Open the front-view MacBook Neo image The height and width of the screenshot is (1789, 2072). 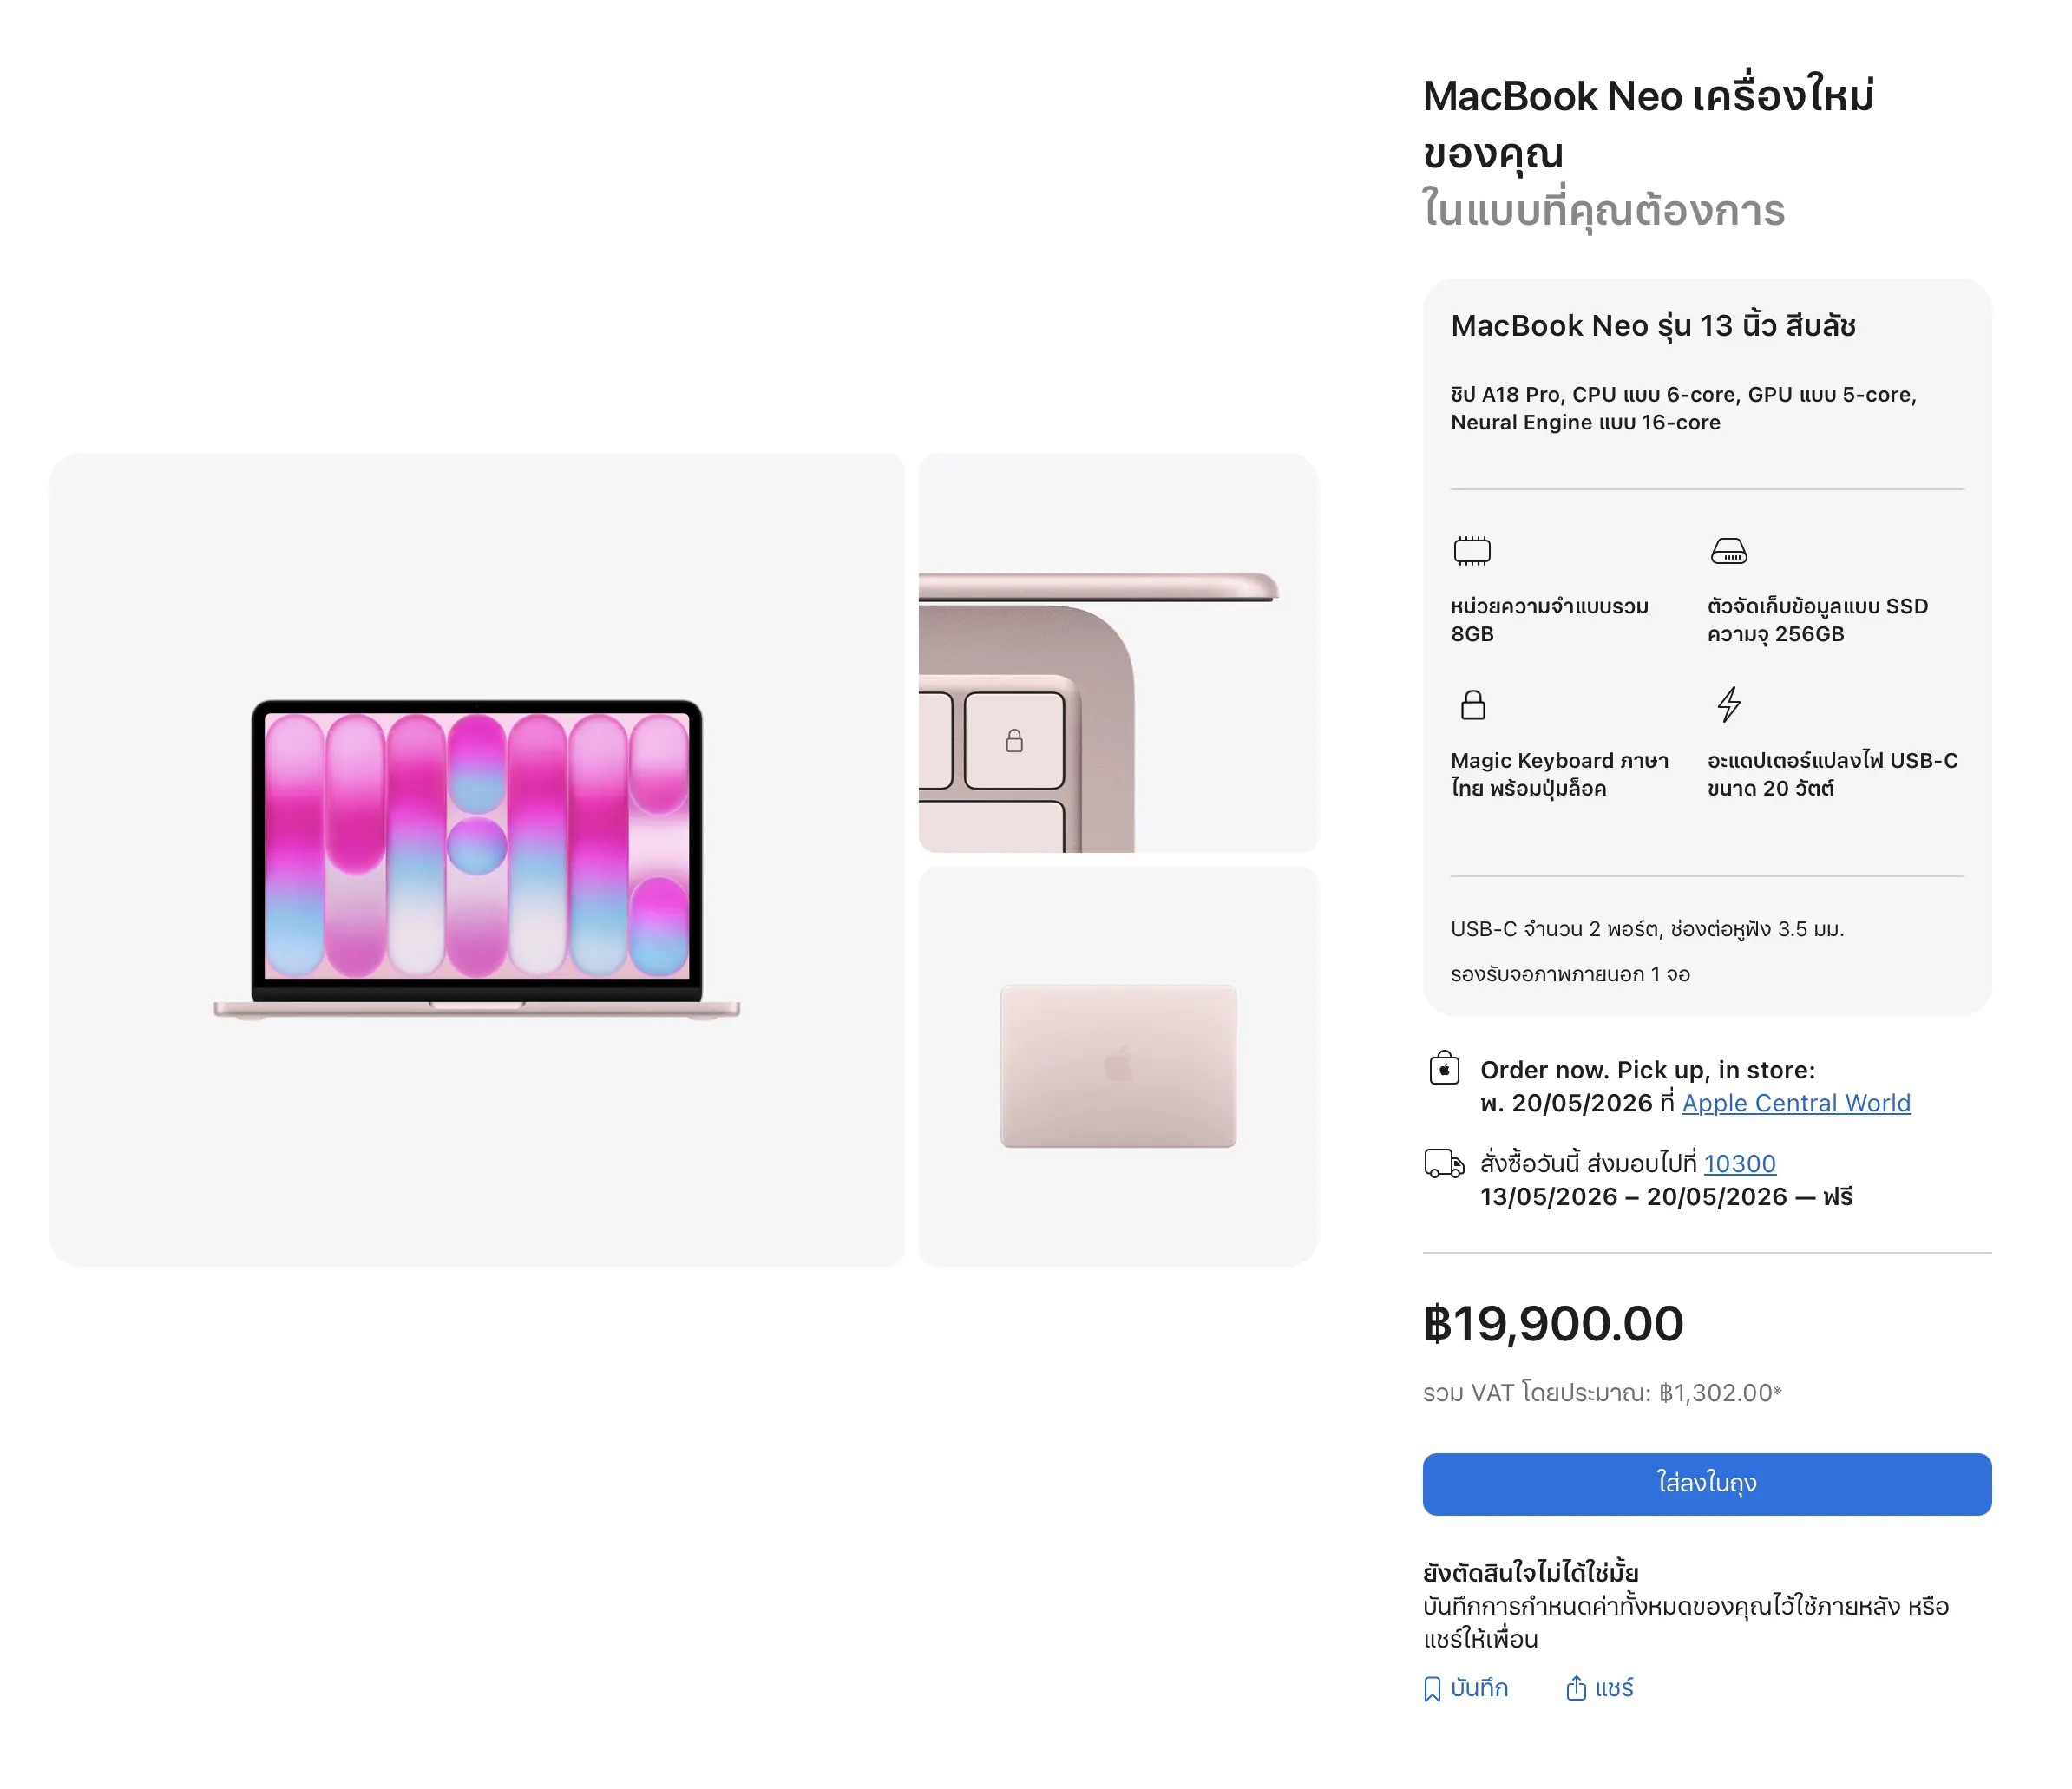pos(477,859)
